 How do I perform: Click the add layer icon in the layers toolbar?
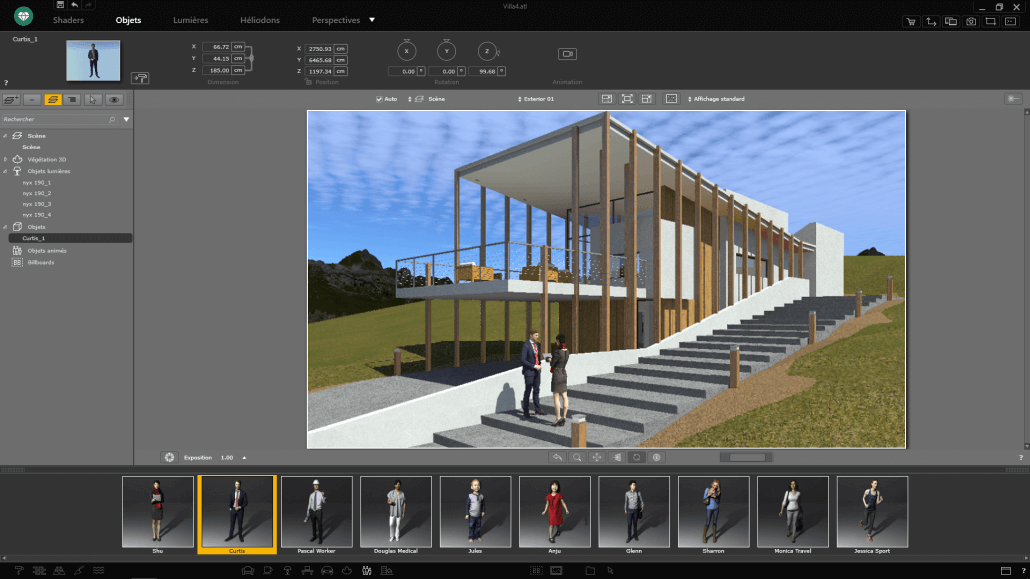[10, 99]
